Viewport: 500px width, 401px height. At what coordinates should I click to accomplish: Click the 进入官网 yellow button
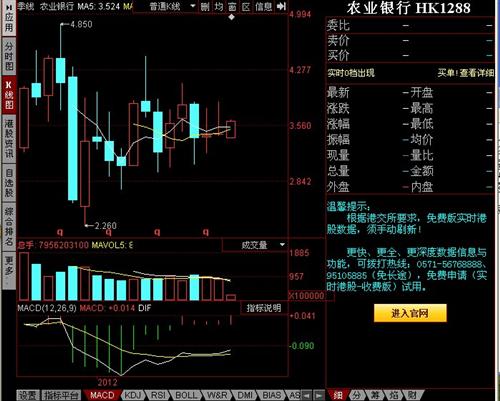410,313
